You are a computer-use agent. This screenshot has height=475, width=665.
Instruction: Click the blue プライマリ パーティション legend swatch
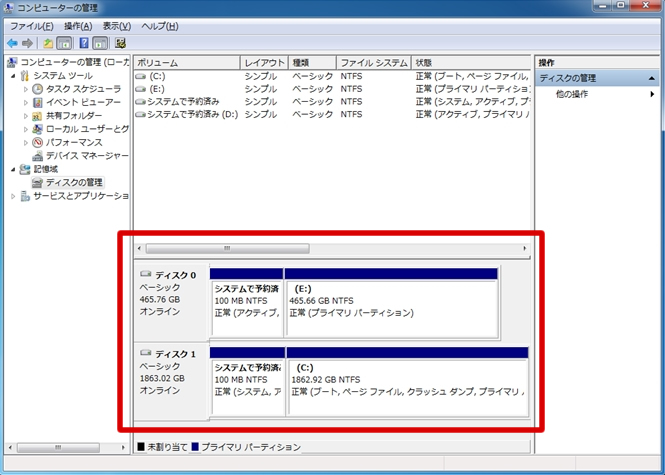click(195, 447)
